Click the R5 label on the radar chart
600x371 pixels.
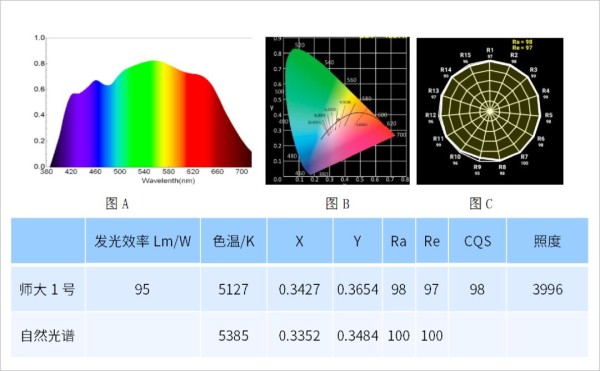(549, 115)
